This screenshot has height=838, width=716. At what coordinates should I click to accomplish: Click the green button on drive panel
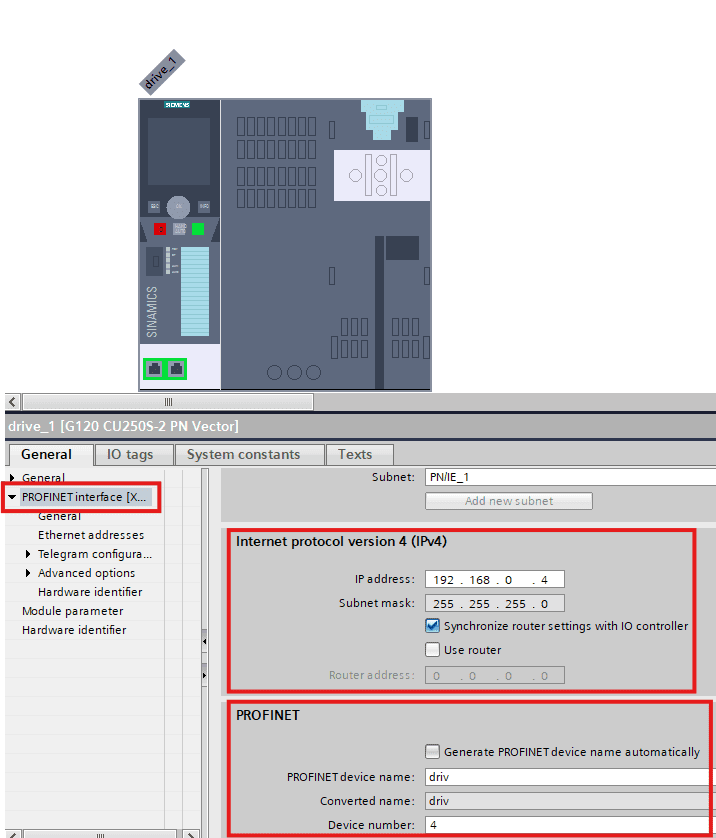198,229
